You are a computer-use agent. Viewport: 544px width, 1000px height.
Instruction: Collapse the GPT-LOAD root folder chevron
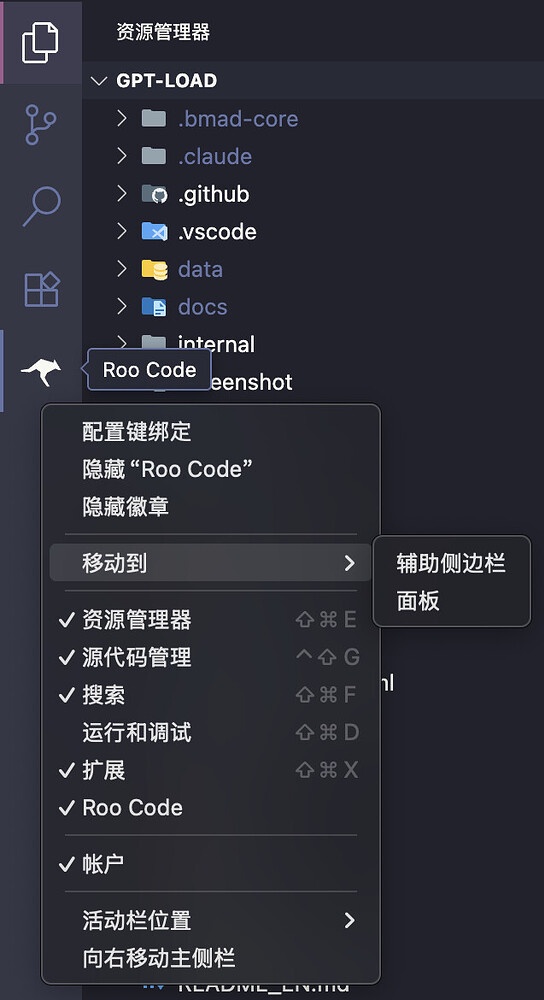(x=98, y=81)
